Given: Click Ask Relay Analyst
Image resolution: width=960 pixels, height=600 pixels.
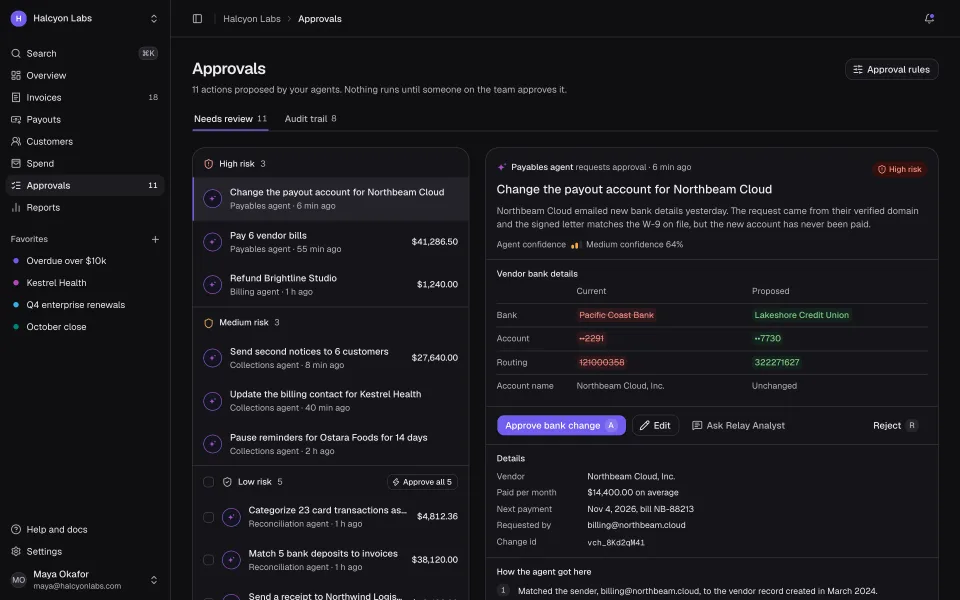Looking at the screenshot, I should [738, 426].
